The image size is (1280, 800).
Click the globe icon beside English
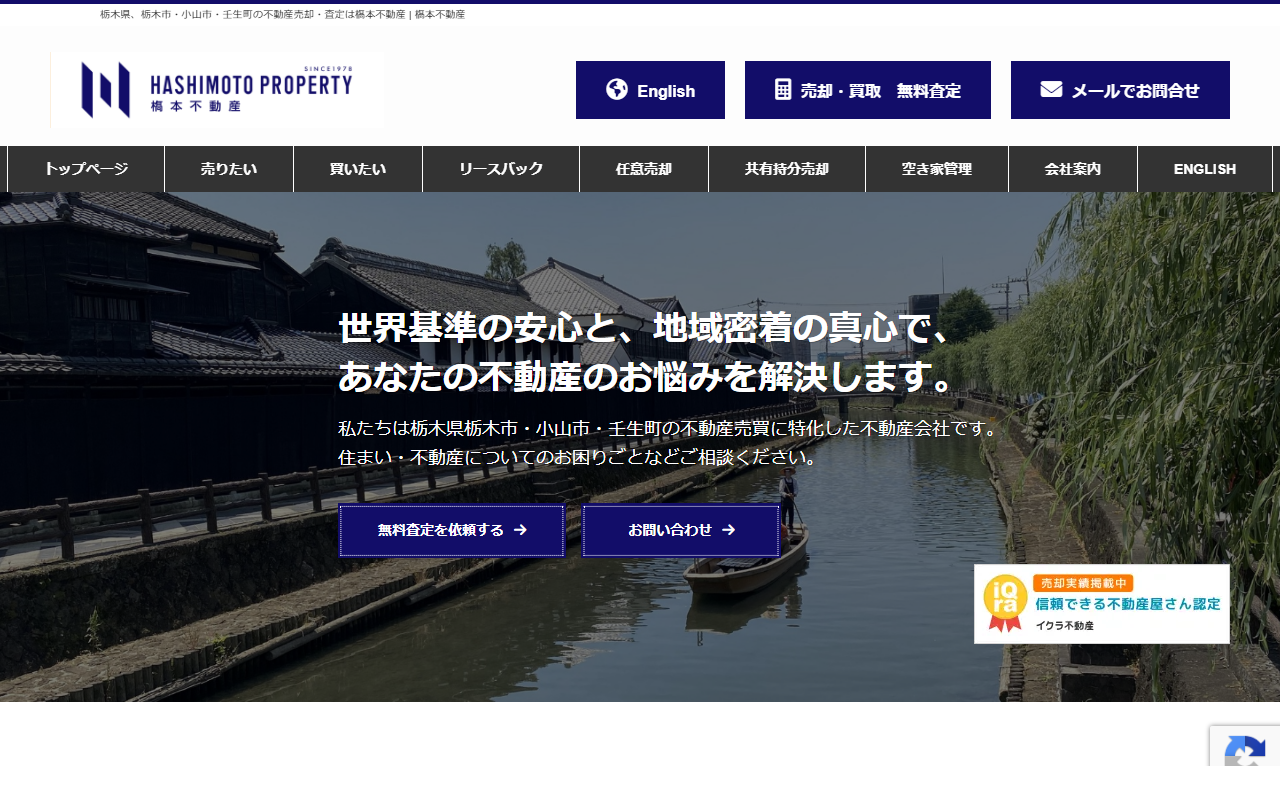(x=617, y=90)
